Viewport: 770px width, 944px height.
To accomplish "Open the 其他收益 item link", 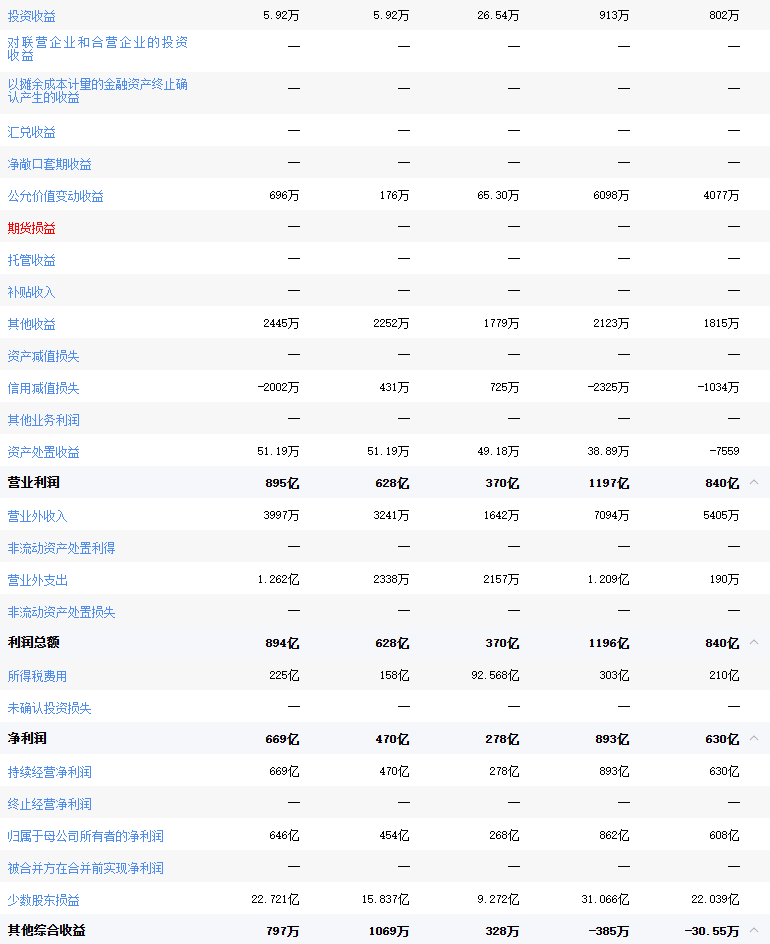I will pyautogui.click(x=32, y=324).
